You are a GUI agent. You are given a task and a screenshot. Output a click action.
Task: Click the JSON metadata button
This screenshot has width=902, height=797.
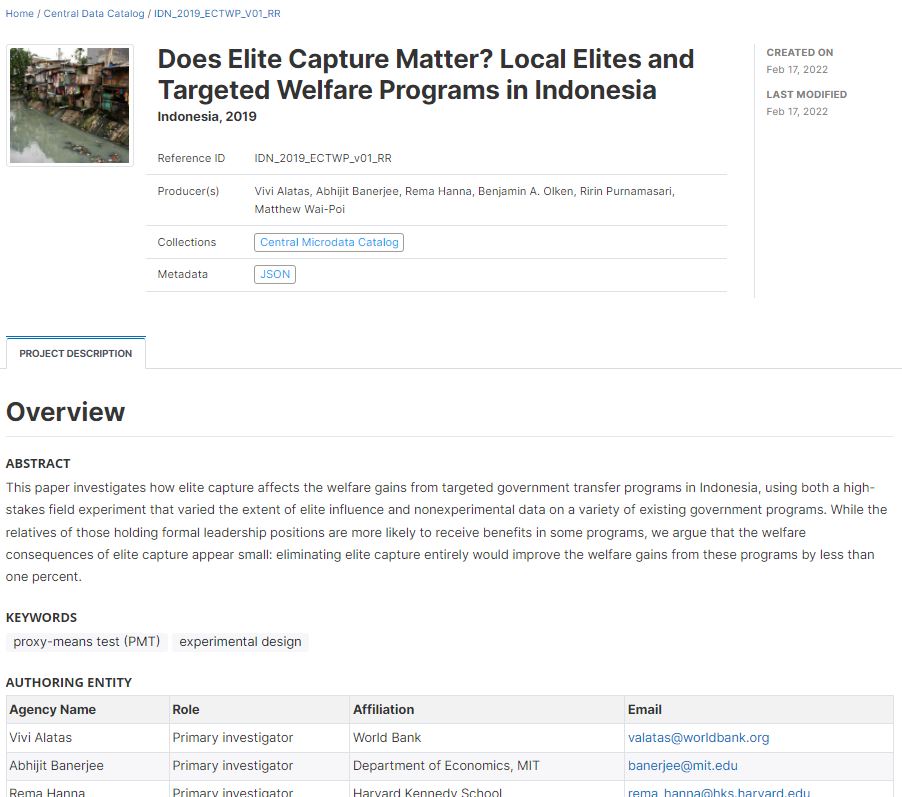click(x=275, y=274)
